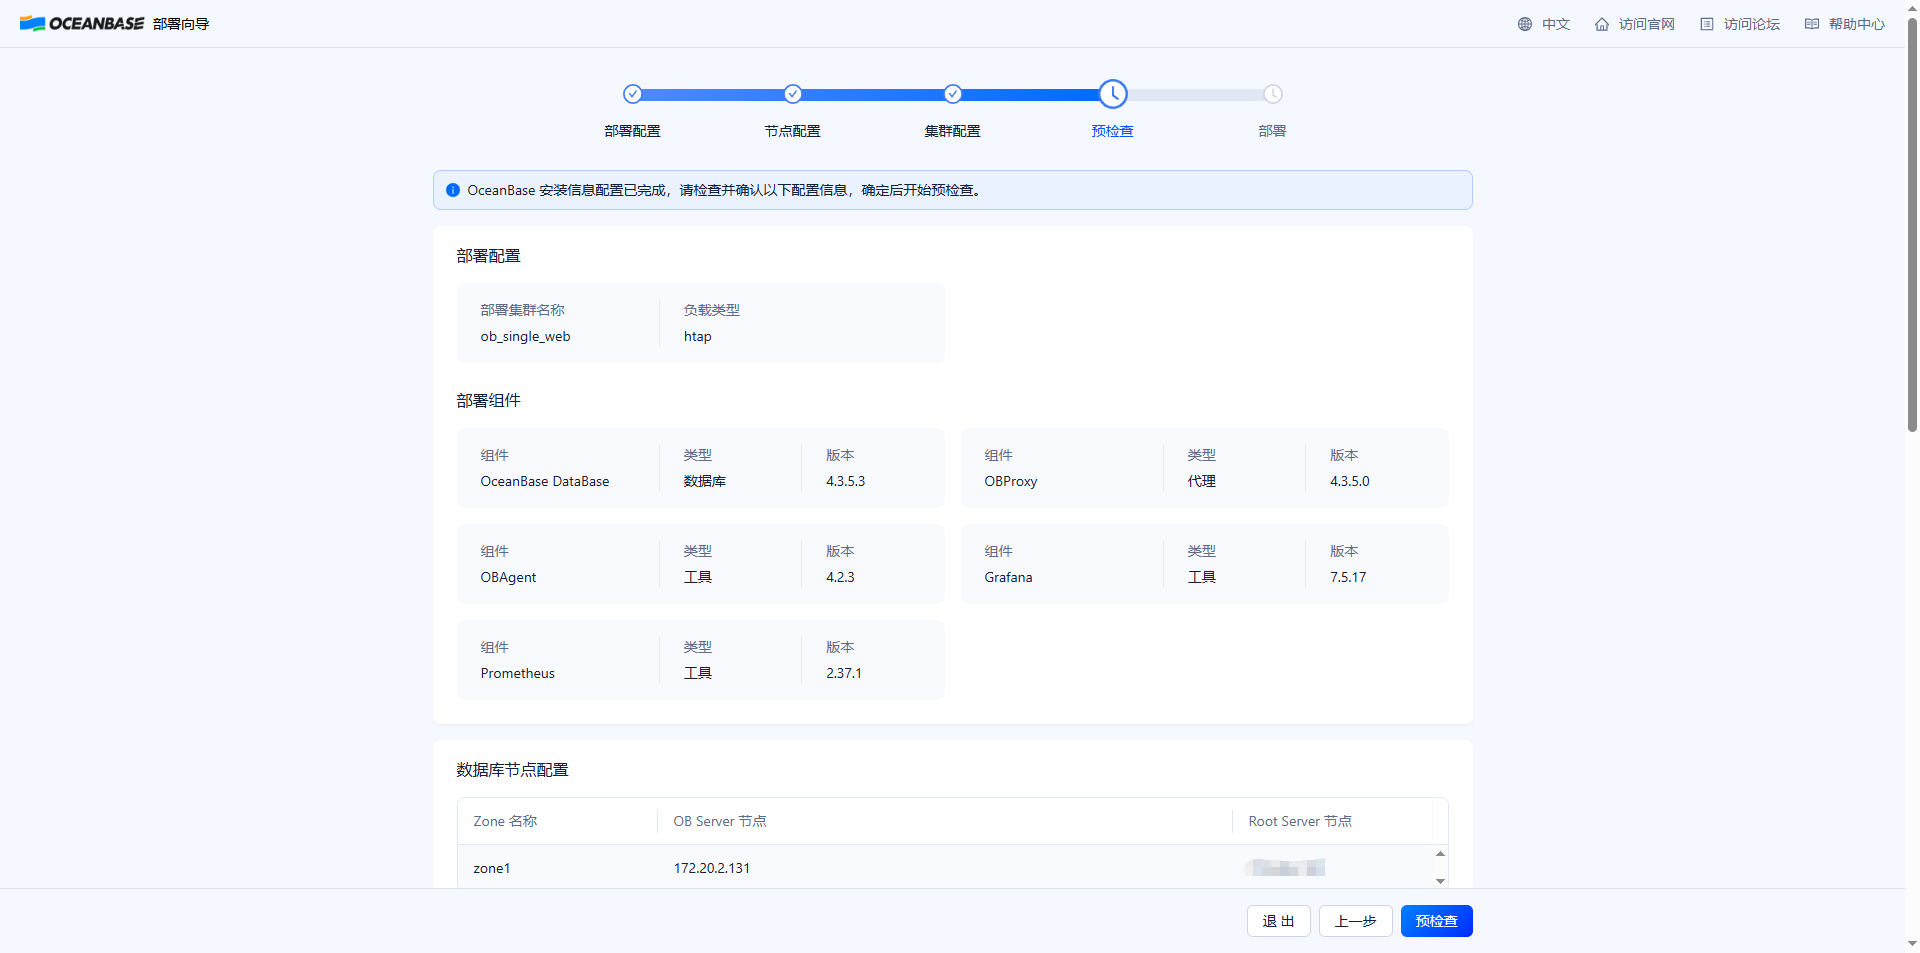Select the OB Server IP 172.20.2.131
Screen dimensions: 1920x953
pyautogui.click(x=712, y=868)
